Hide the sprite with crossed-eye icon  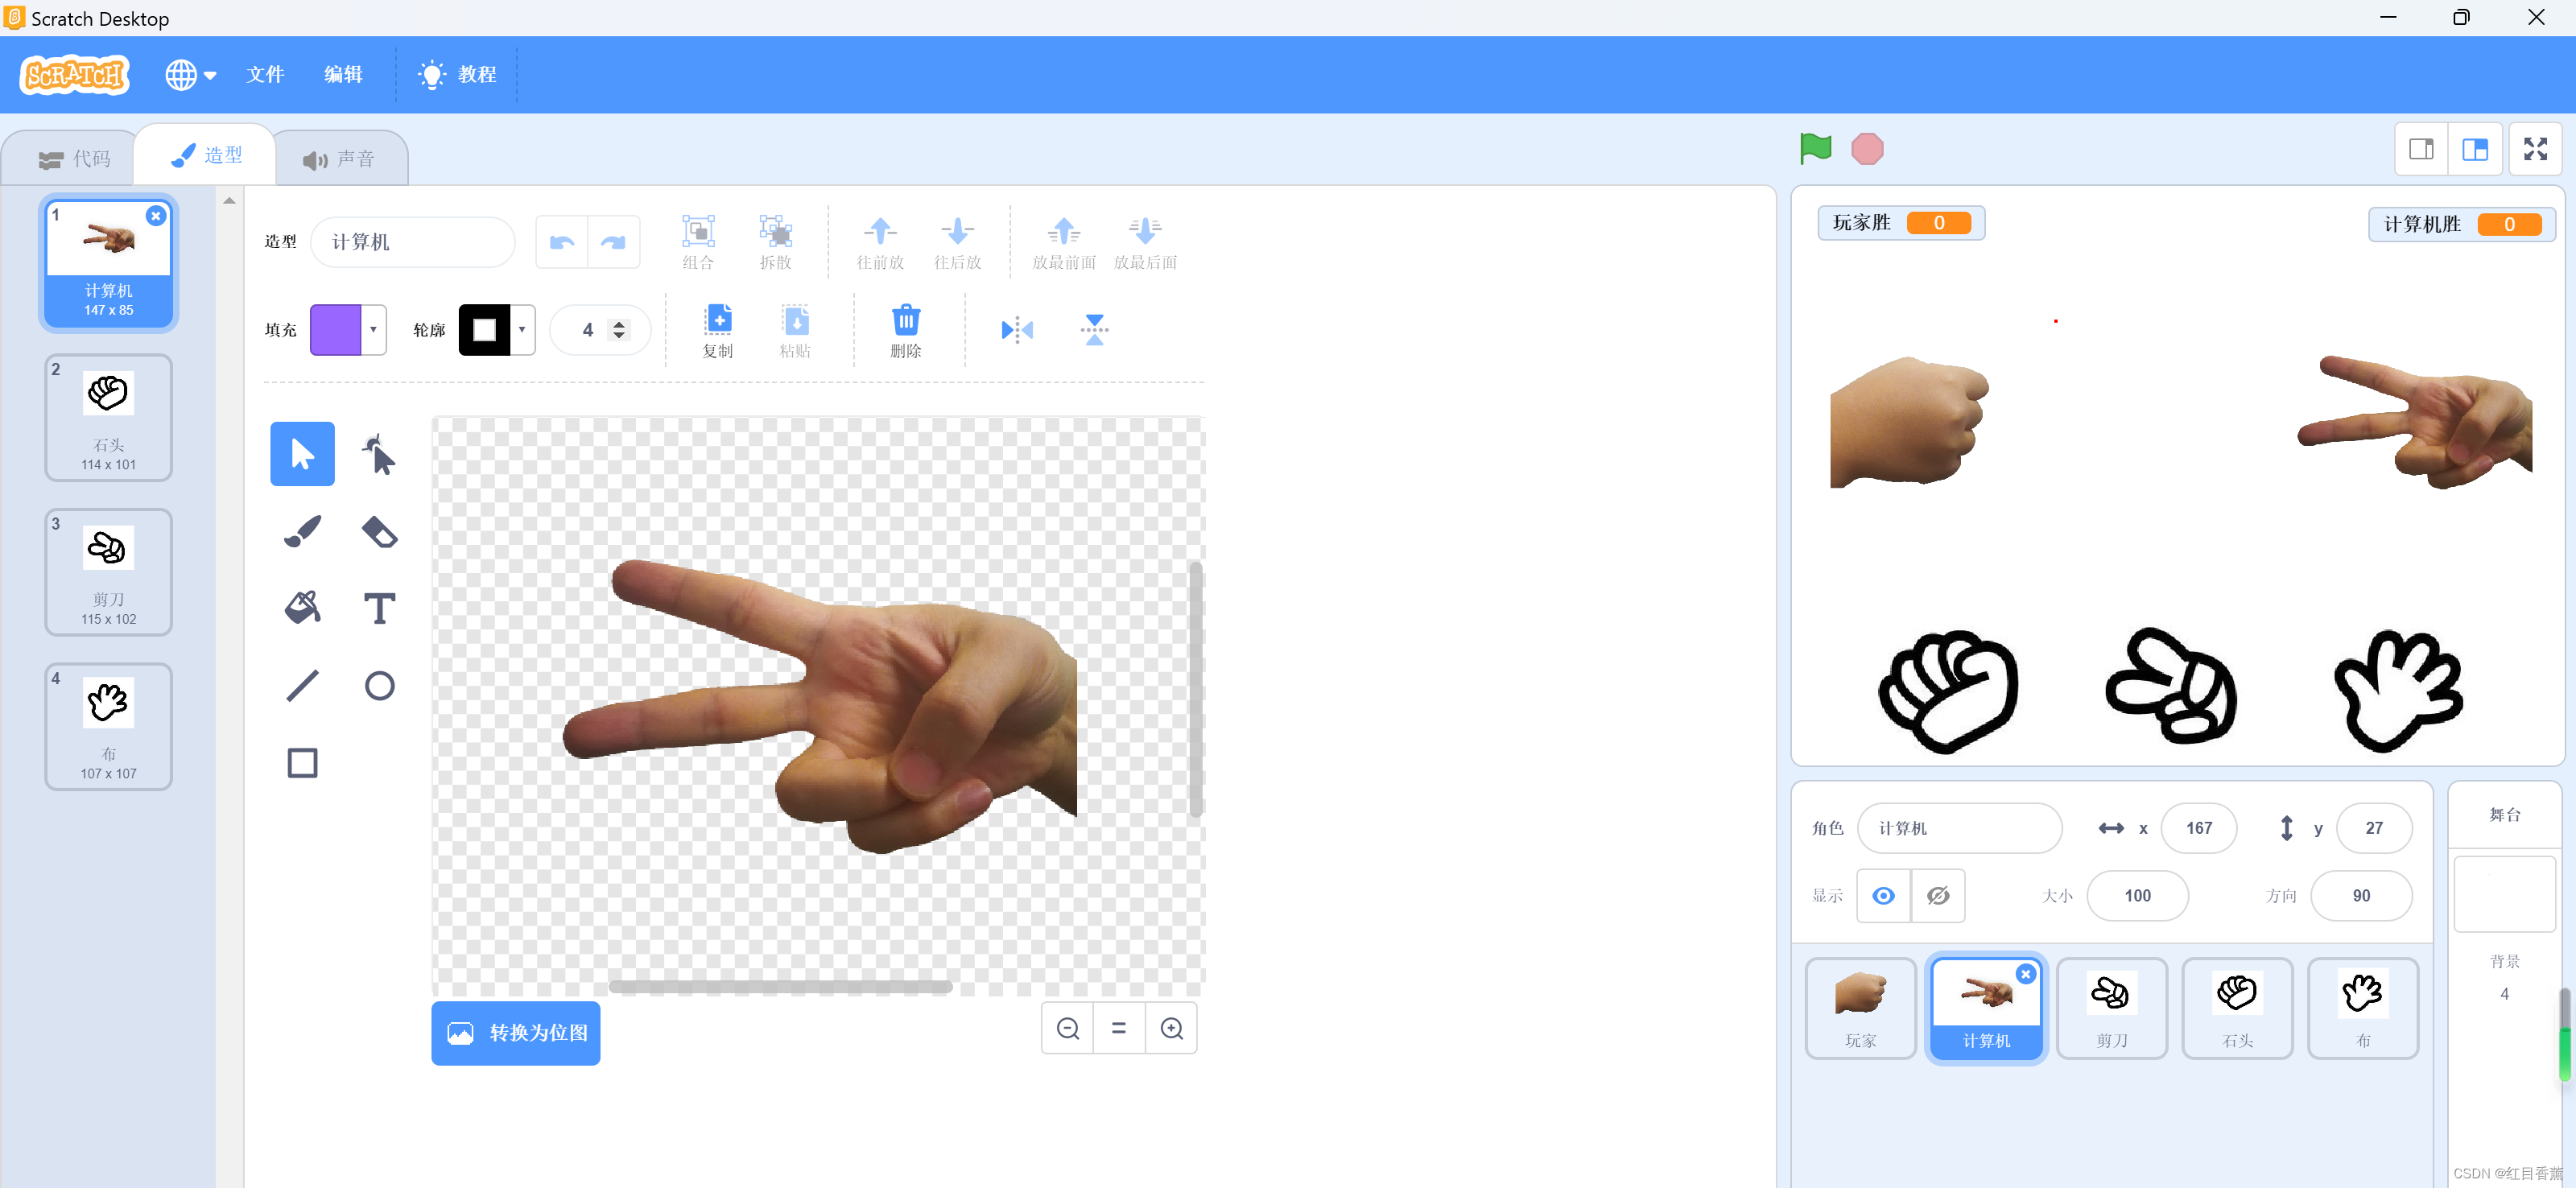pyautogui.click(x=1937, y=895)
